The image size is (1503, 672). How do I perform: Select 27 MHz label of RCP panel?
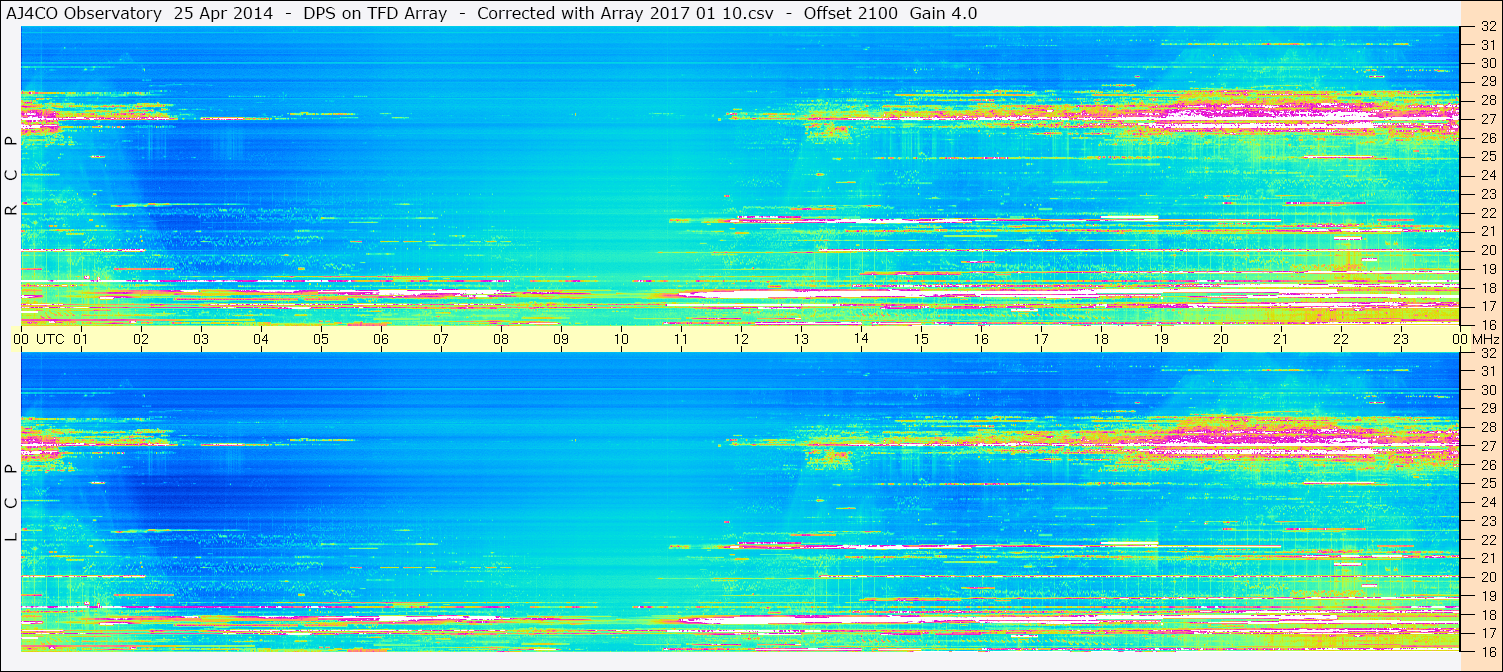click(x=1487, y=119)
